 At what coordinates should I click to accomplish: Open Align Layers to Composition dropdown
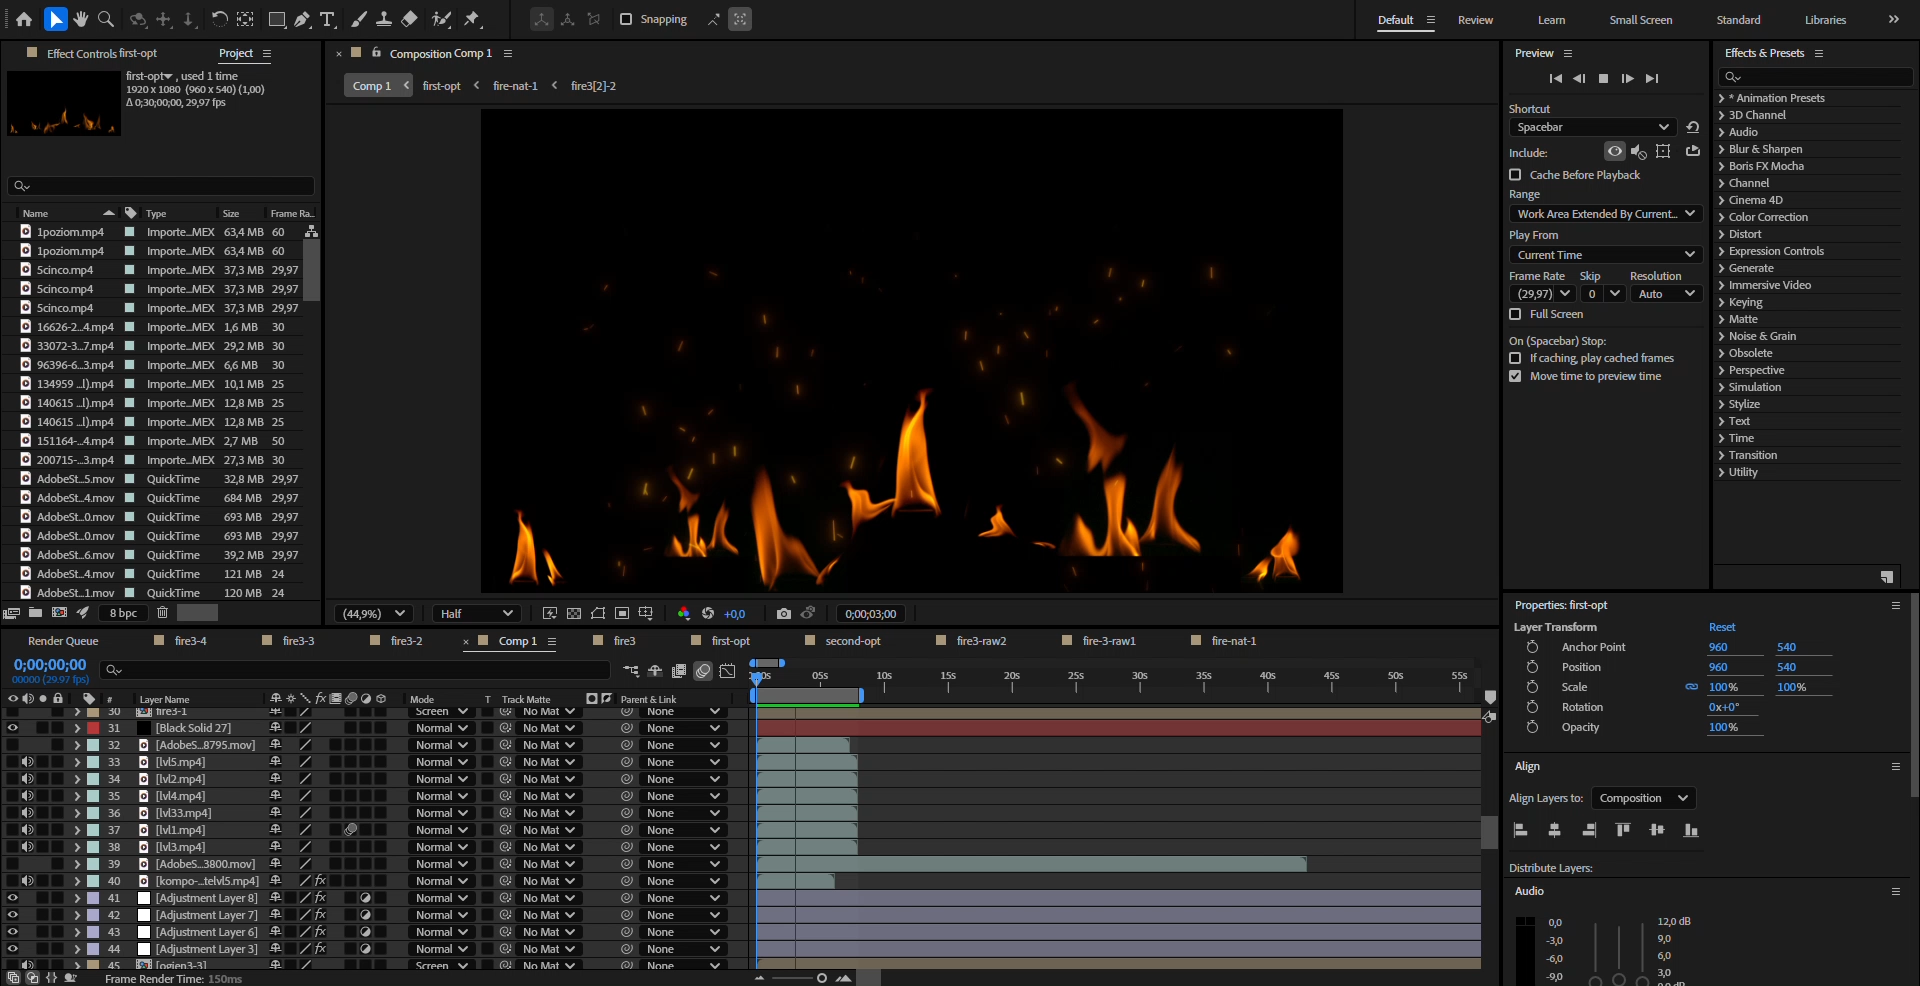pyautogui.click(x=1642, y=798)
